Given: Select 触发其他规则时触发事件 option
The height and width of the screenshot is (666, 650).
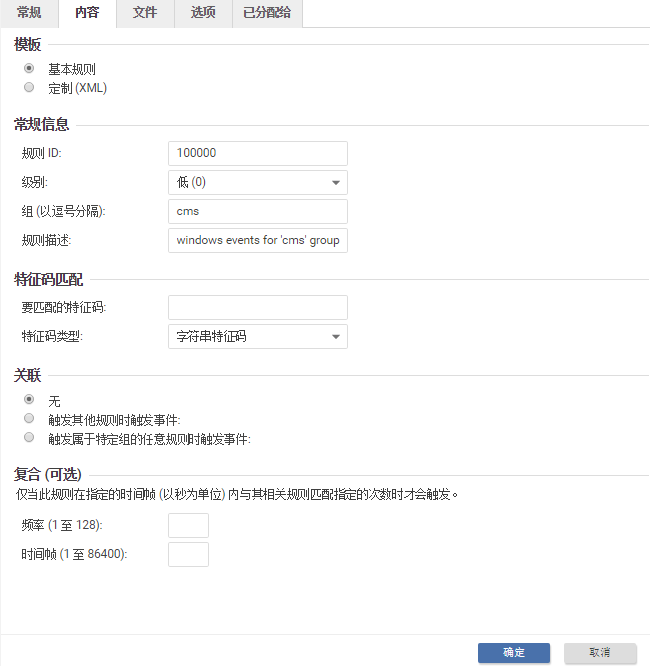Looking at the screenshot, I should point(29,419).
